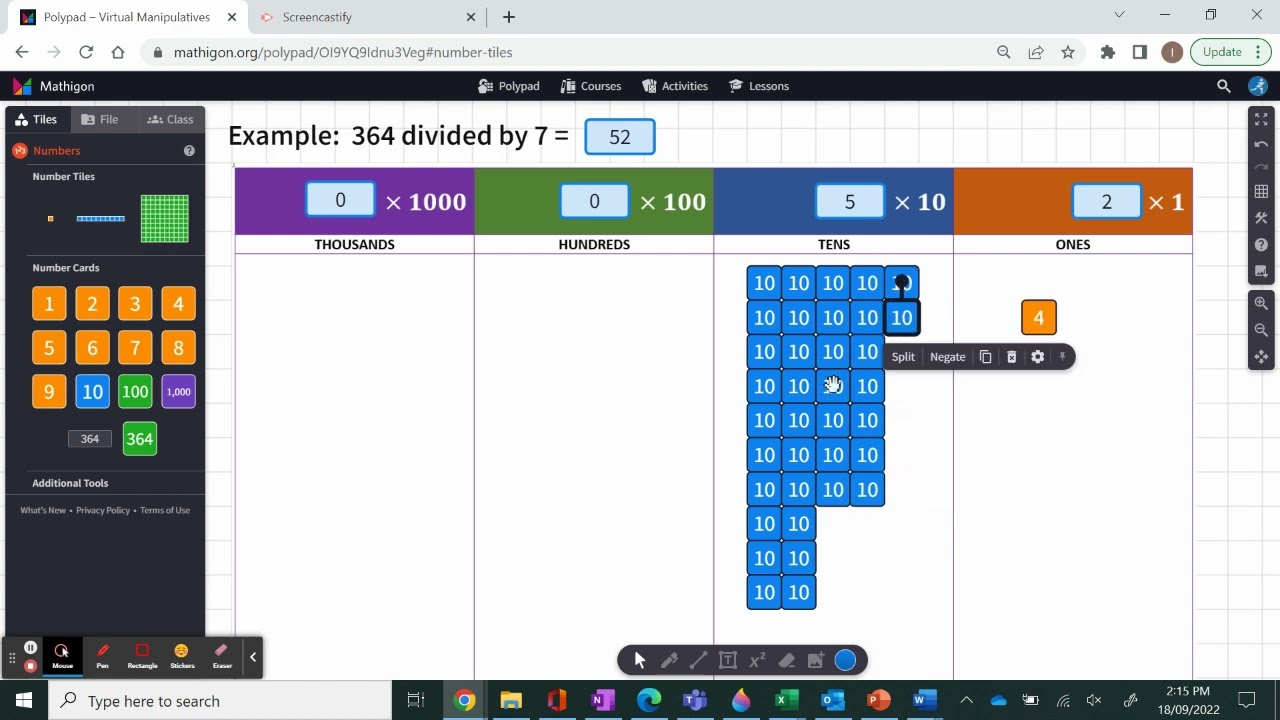The width and height of the screenshot is (1280, 720).
Task: Click Negate on the tile menu
Action: [948, 357]
